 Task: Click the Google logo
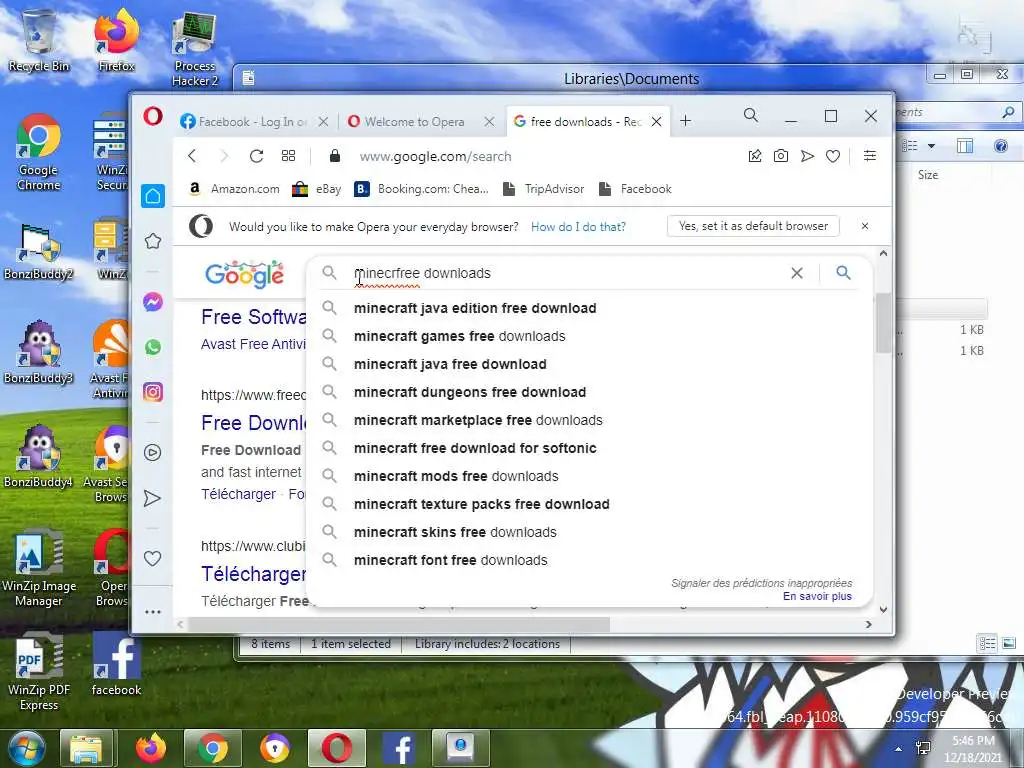click(x=244, y=274)
